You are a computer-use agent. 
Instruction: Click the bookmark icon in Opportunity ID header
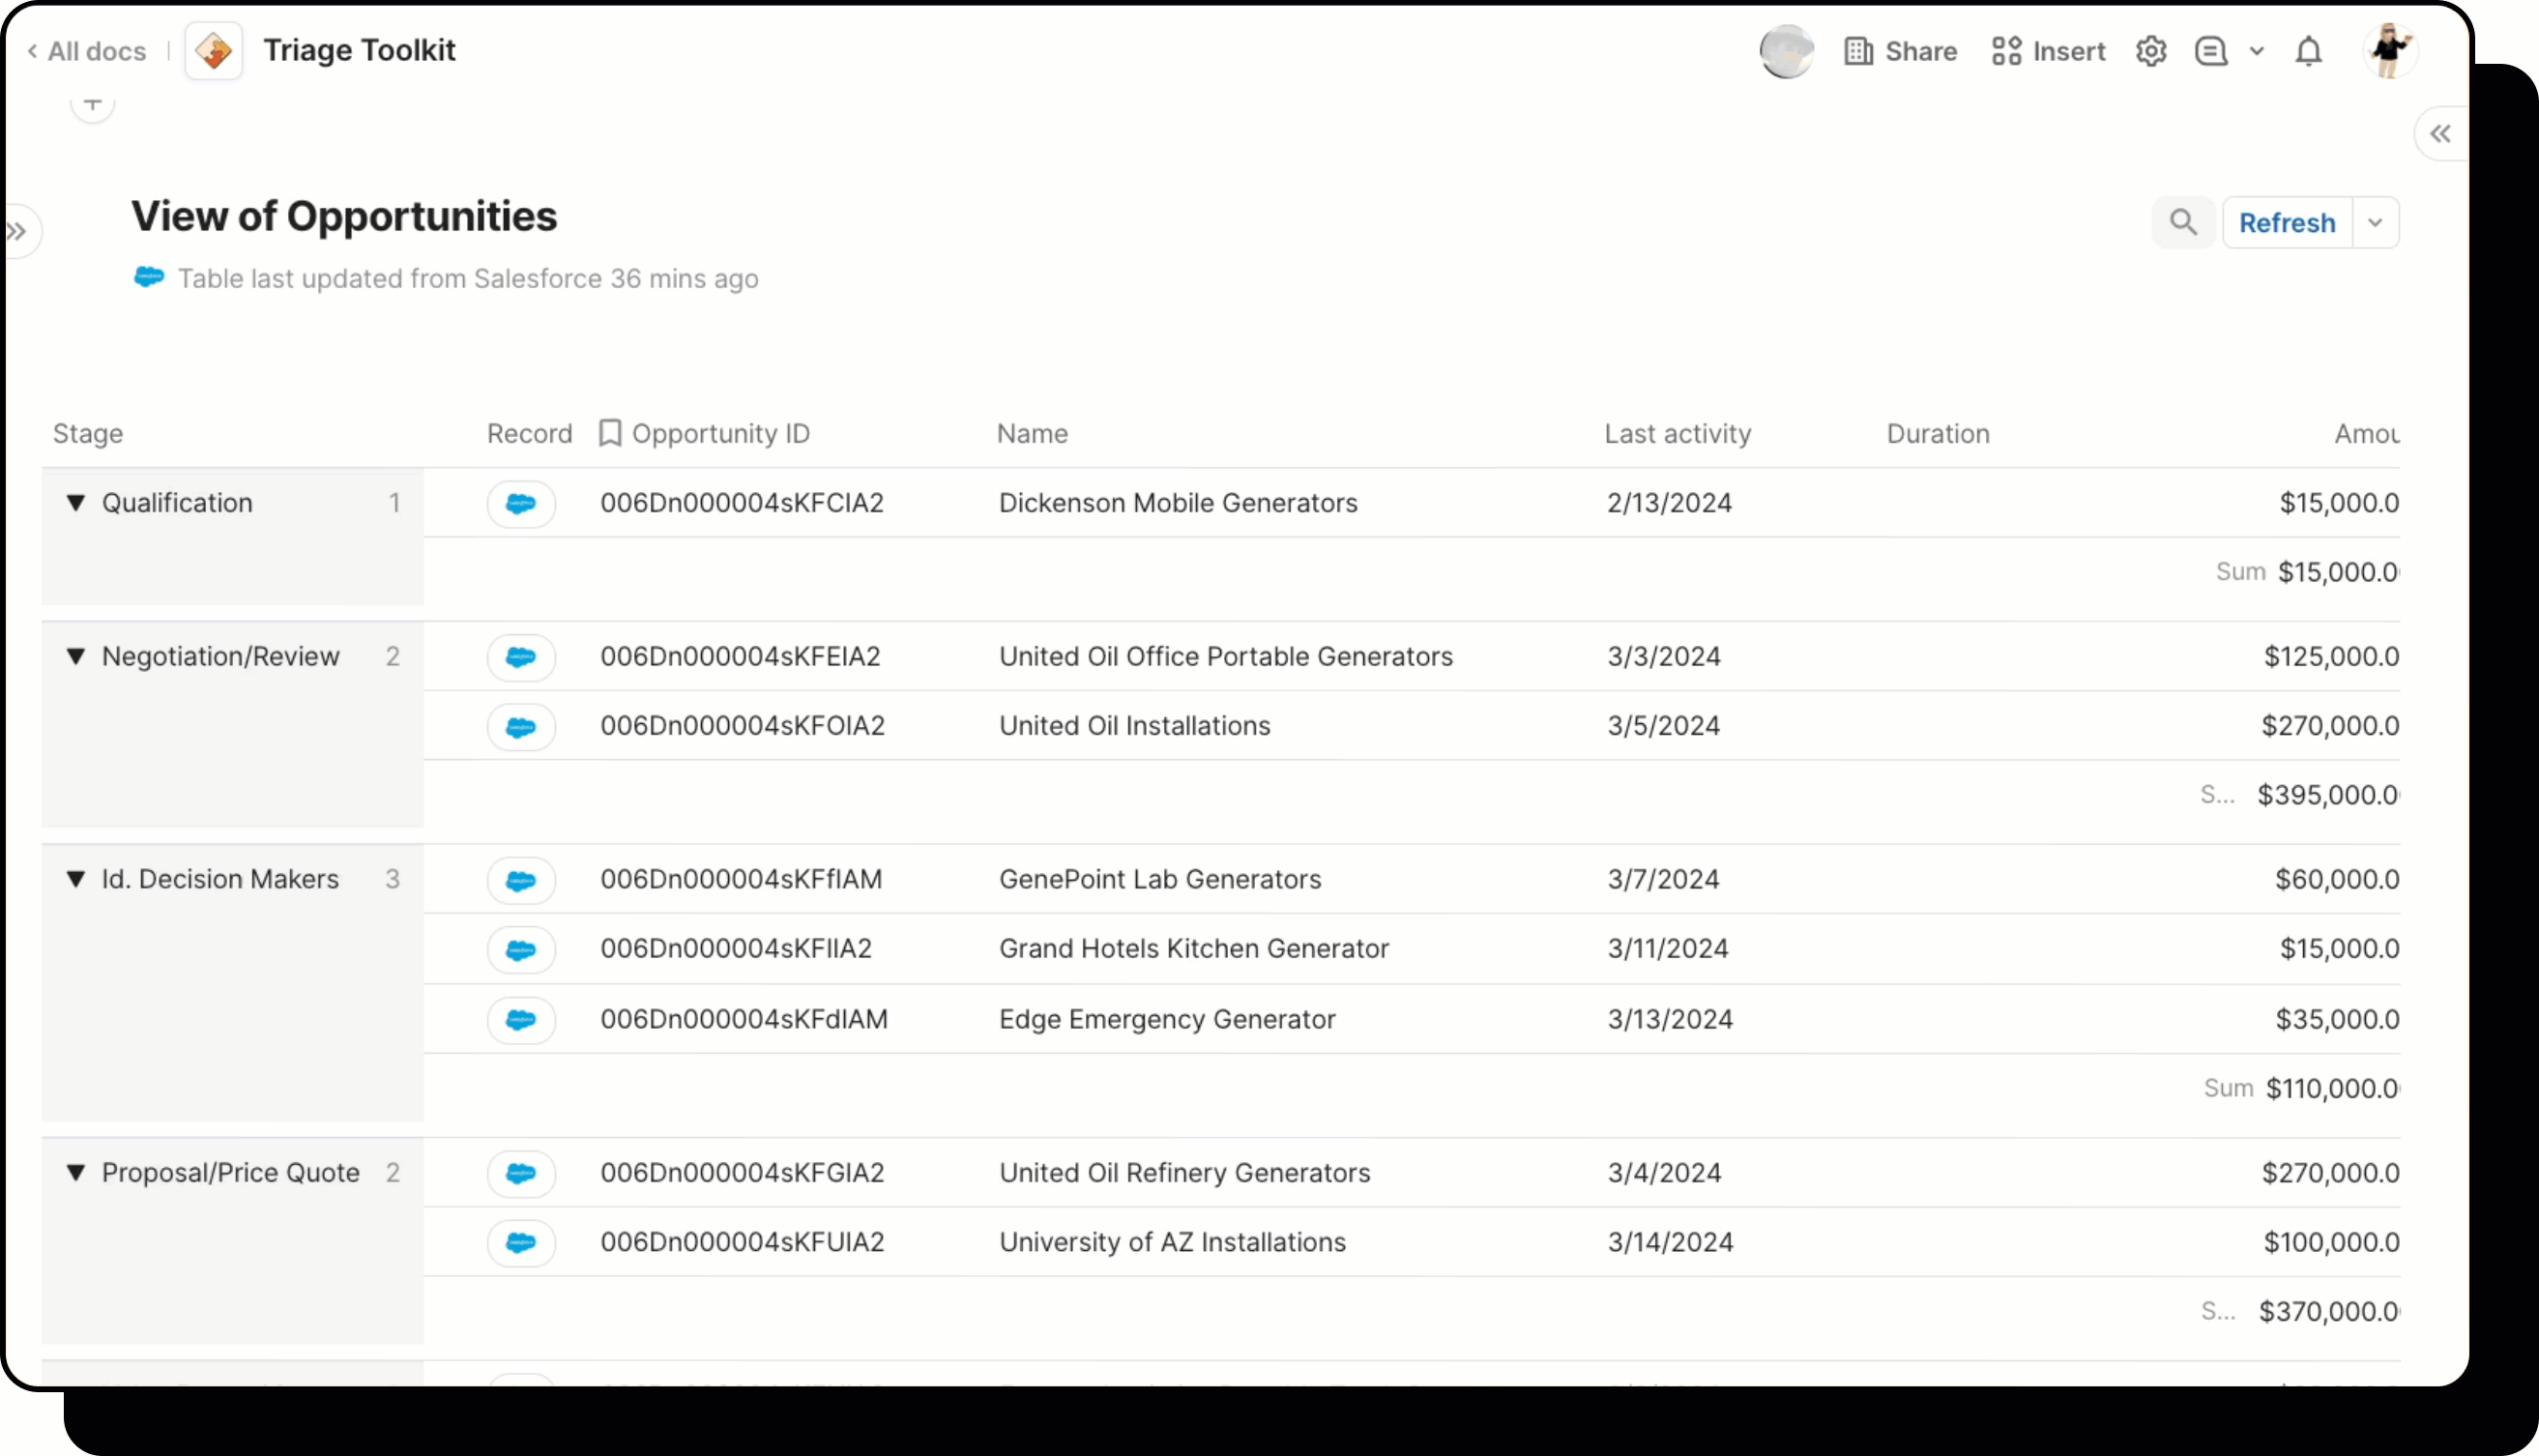pyautogui.click(x=610, y=433)
